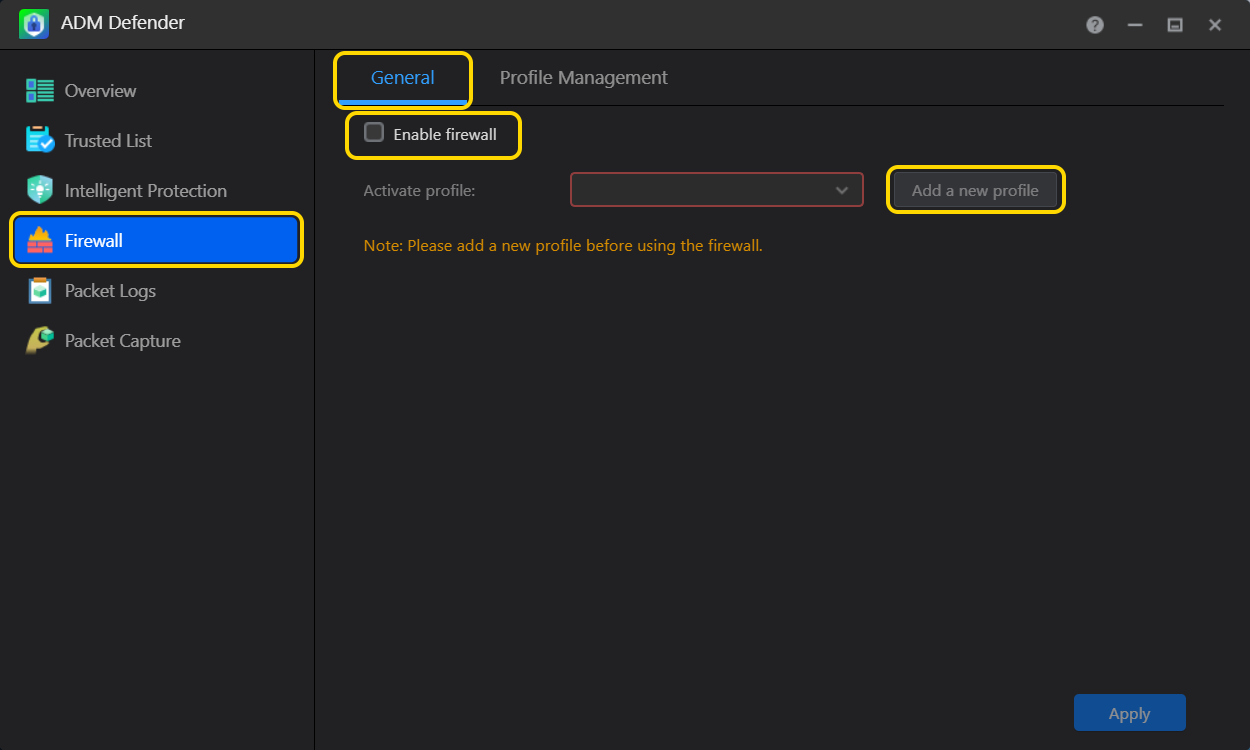Click the Apply button
The width and height of the screenshot is (1250, 750).
pyautogui.click(x=1129, y=713)
